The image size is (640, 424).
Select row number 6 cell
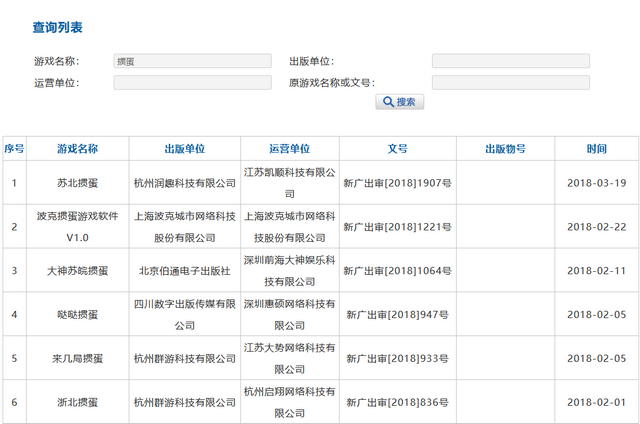[14, 402]
